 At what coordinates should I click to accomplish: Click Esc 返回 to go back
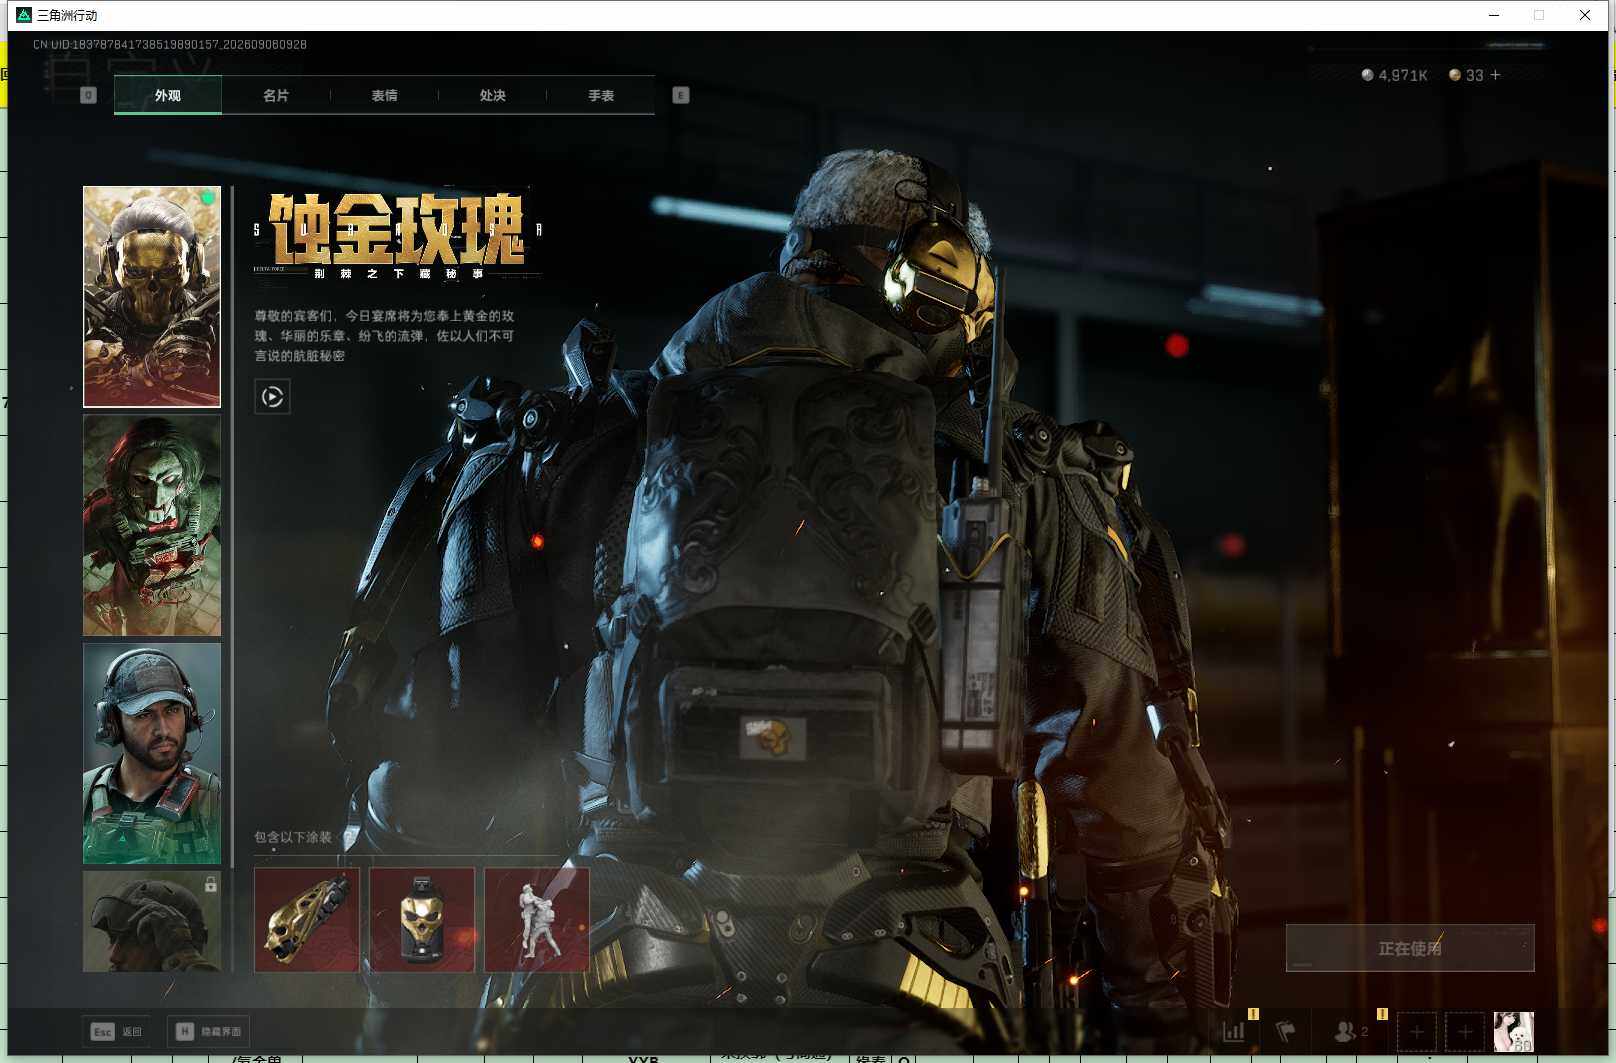116,1031
